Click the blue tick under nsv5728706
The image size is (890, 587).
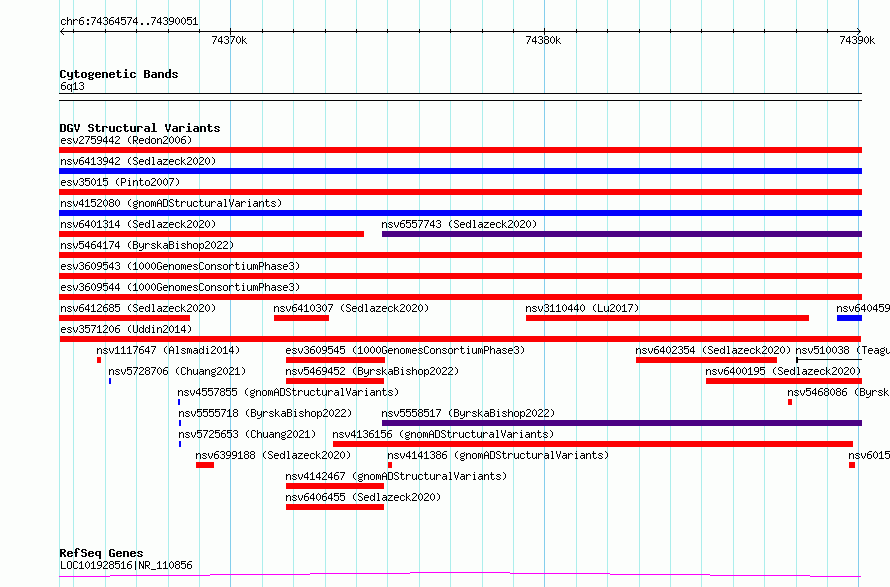tap(110, 381)
